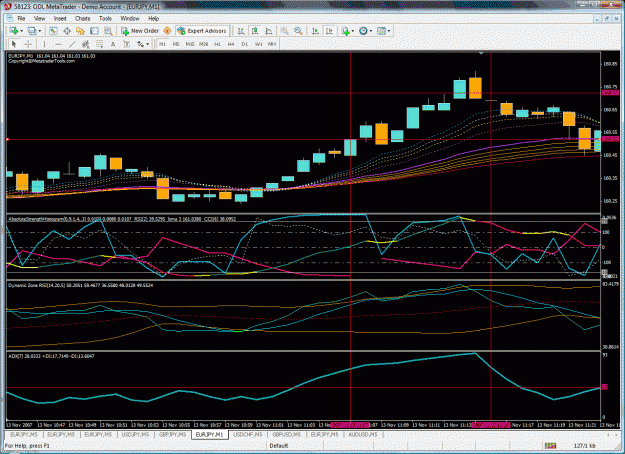Expand the Indicators dropdown arrow
Screen dimensions: 625x454
click(x=353, y=31)
